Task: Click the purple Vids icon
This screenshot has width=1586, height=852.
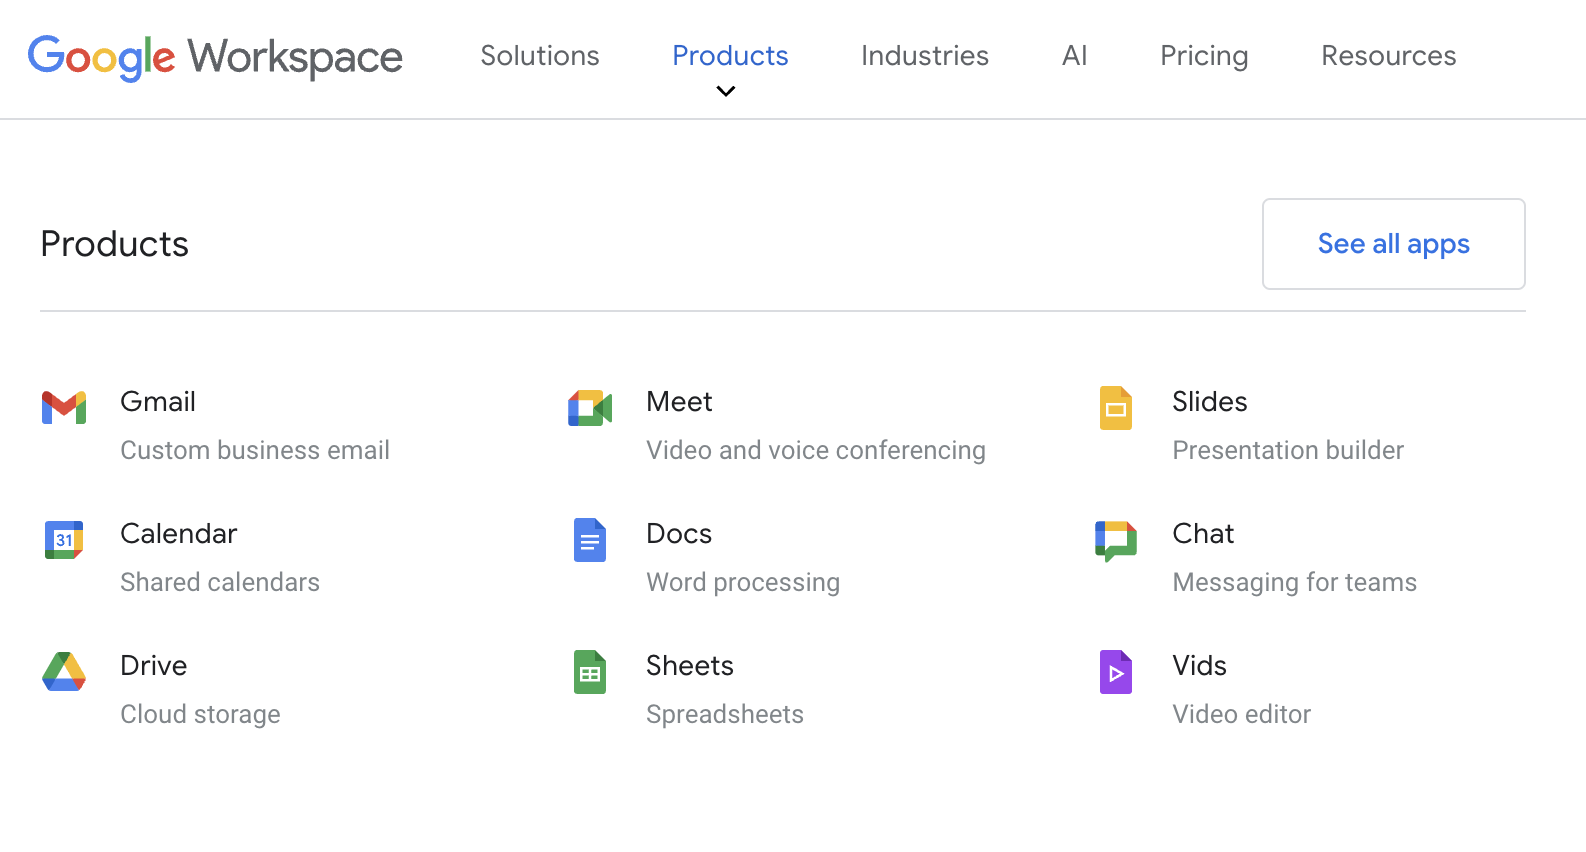Action: [x=1116, y=672]
